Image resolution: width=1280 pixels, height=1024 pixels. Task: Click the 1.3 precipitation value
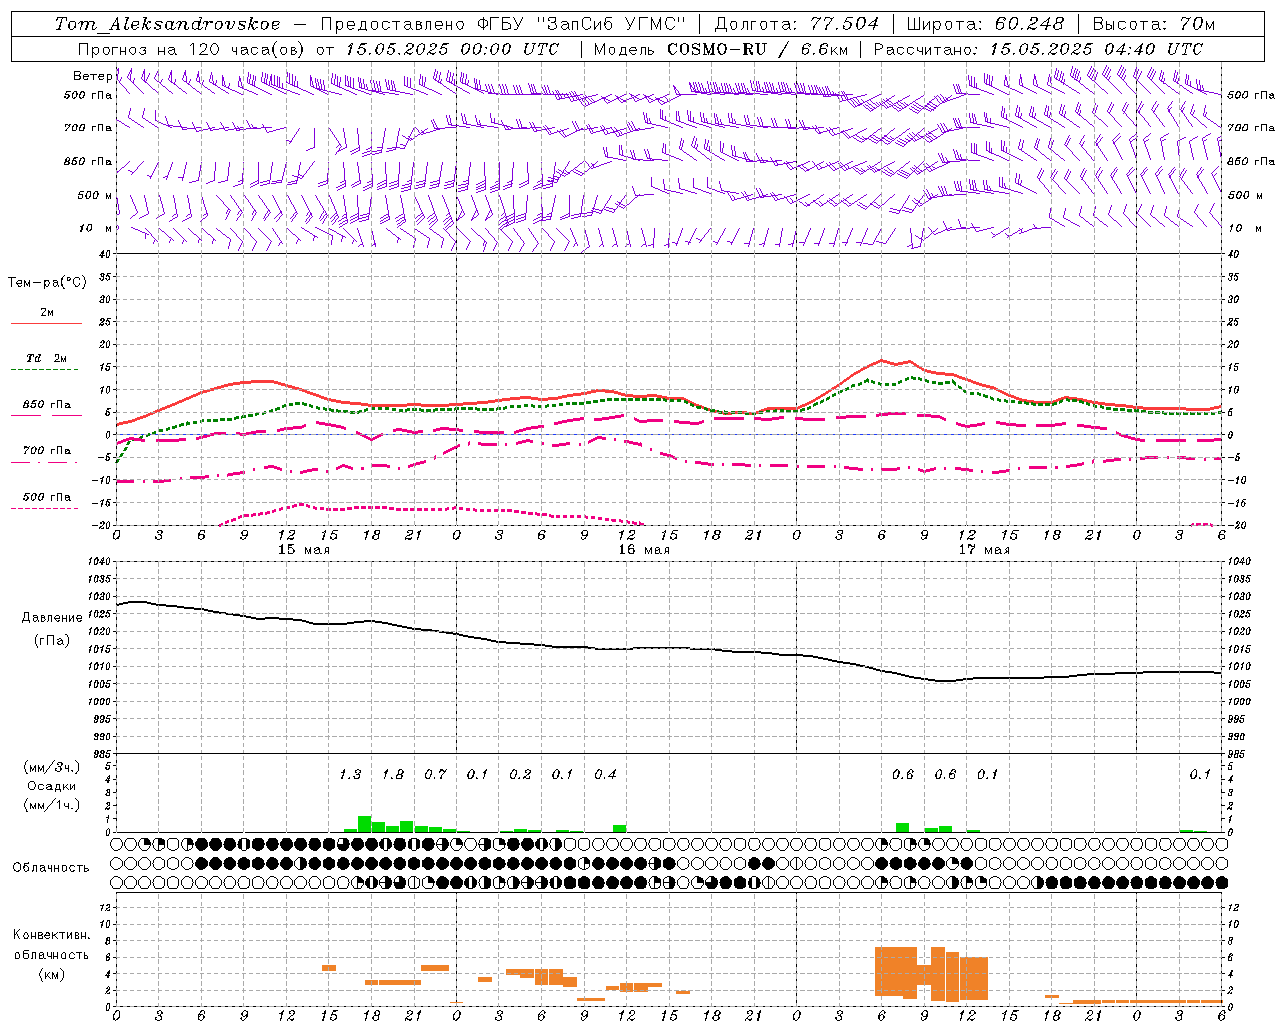coord(350,774)
